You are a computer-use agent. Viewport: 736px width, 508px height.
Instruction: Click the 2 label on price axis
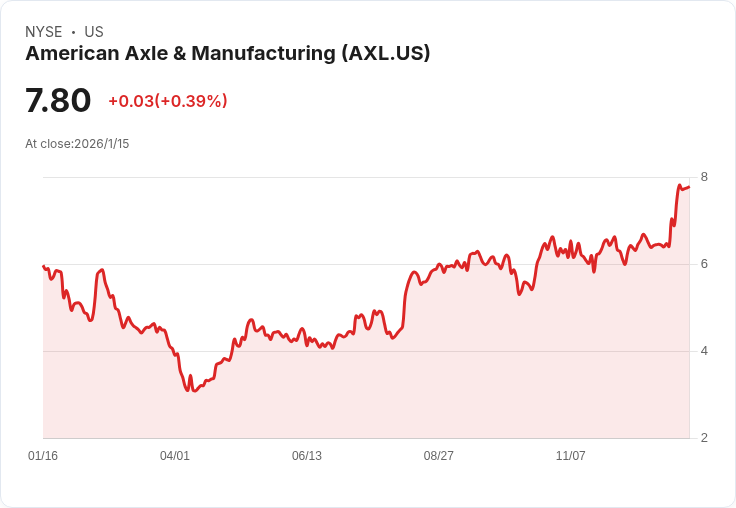704,438
